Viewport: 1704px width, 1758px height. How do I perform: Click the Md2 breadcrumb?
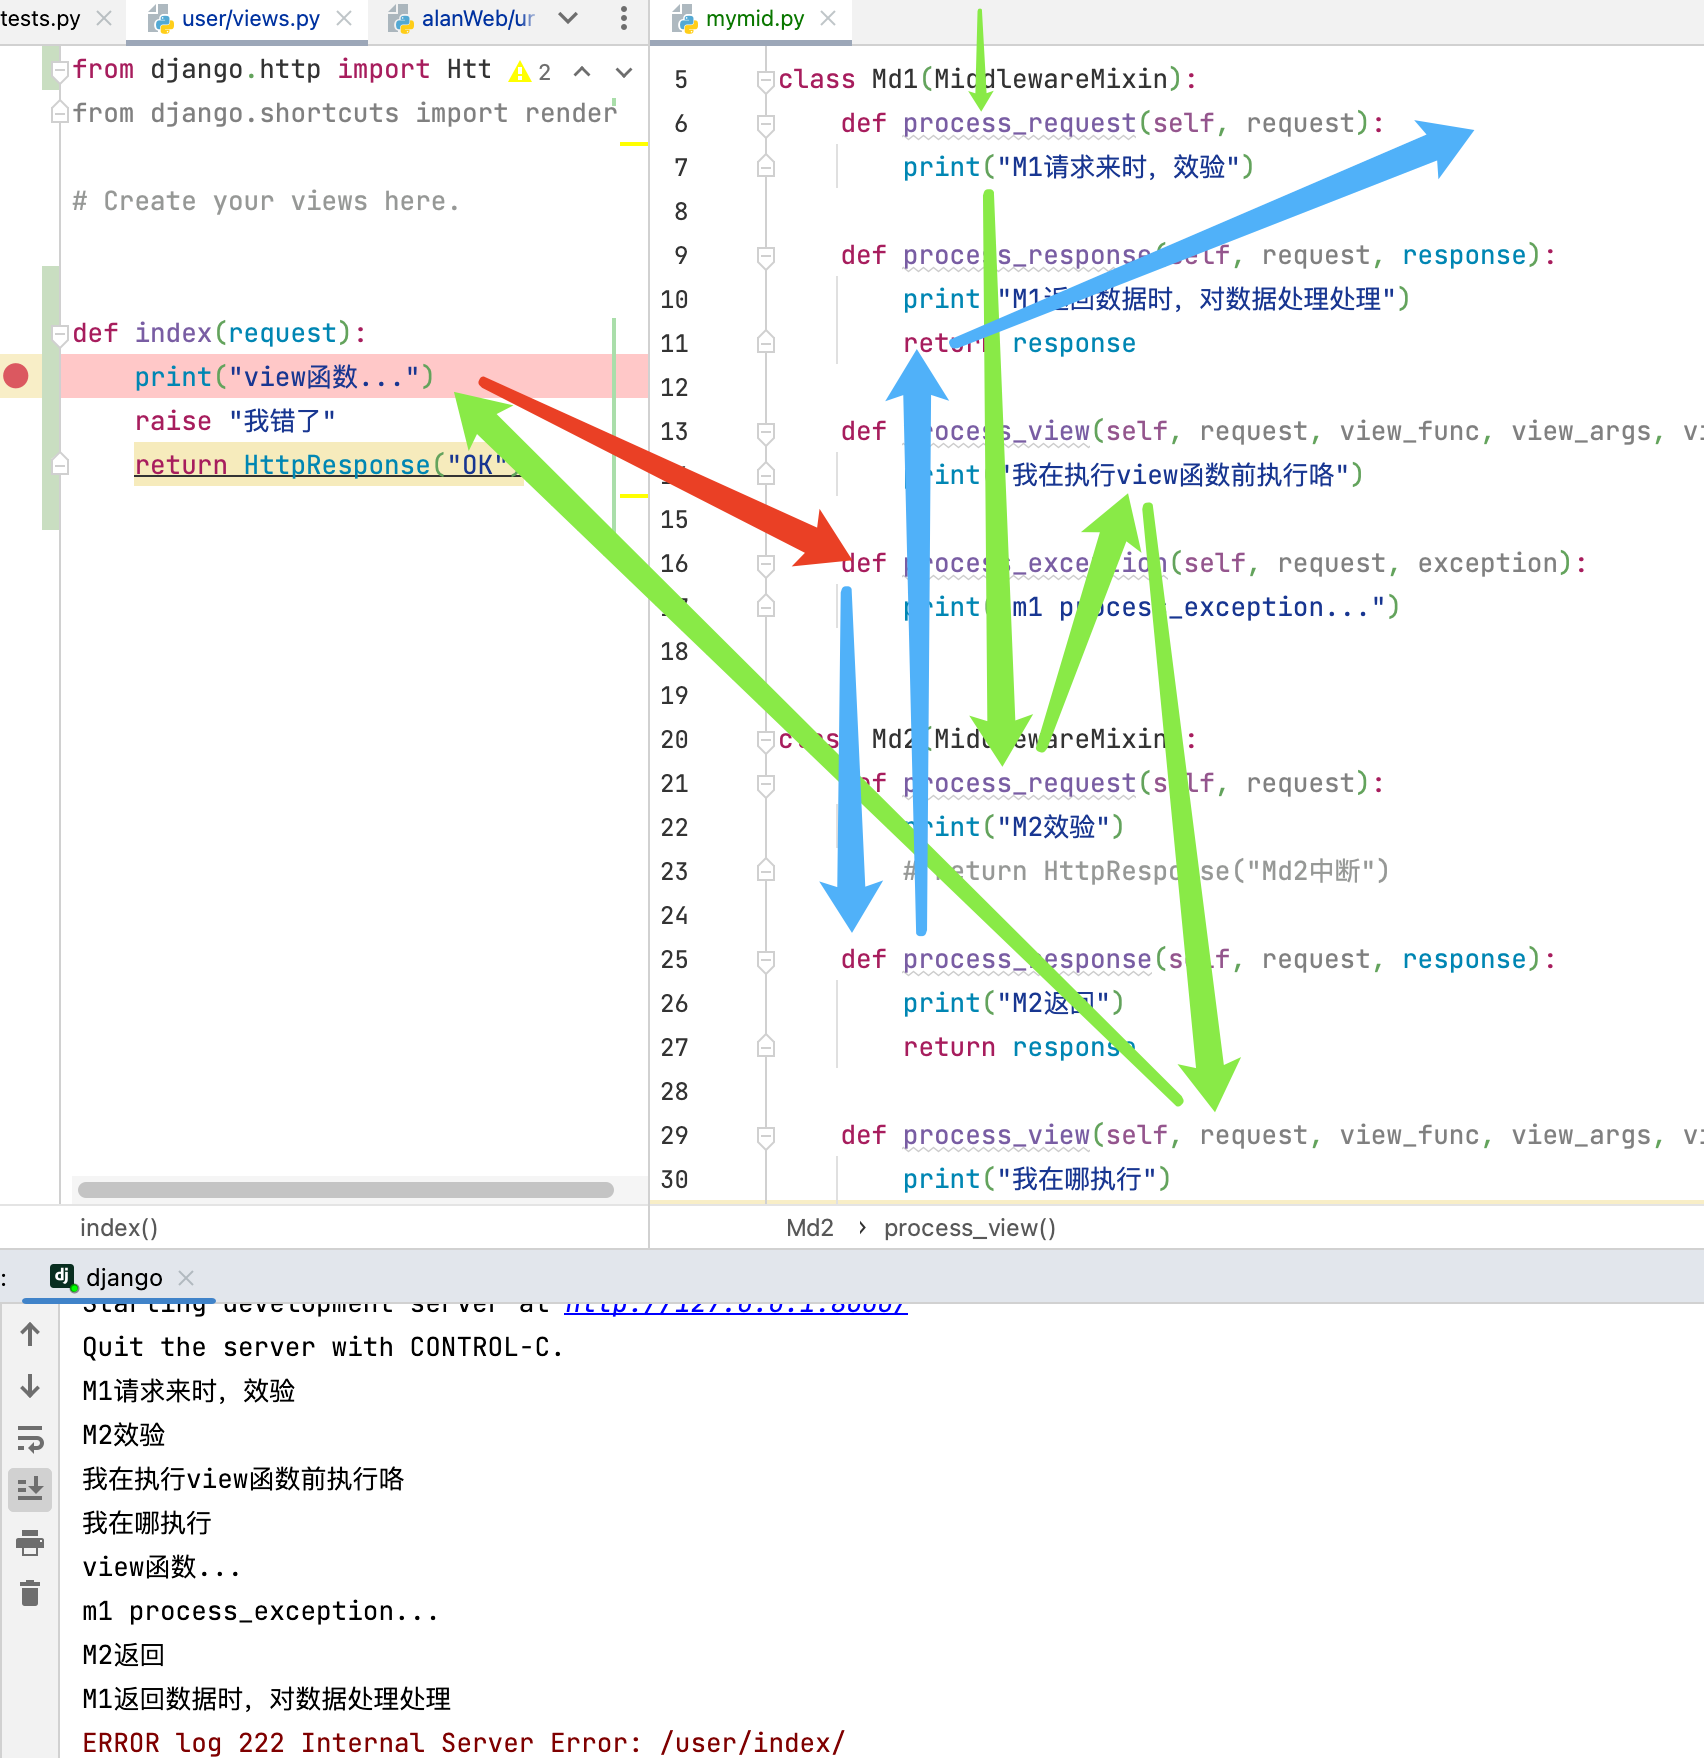810,1227
